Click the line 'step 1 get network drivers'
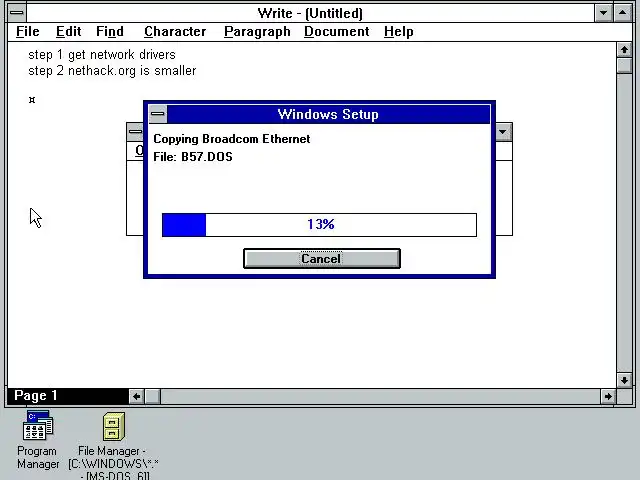This screenshot has height=480, width=640. point(102,55)
